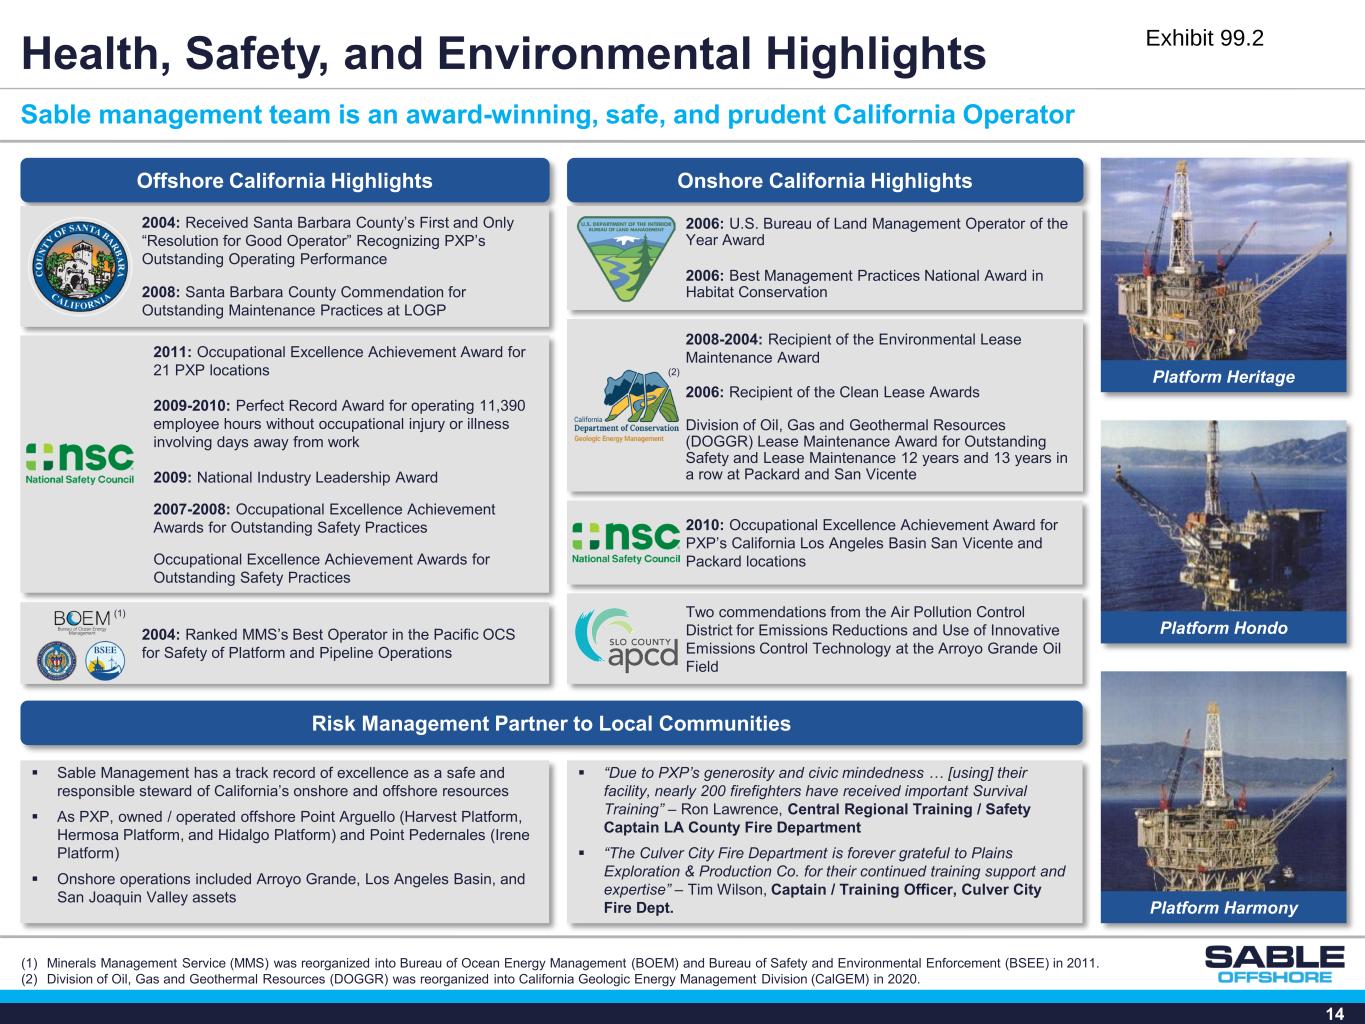
Task: Open the Platform Hondo photo
Action: [1223, 515]
